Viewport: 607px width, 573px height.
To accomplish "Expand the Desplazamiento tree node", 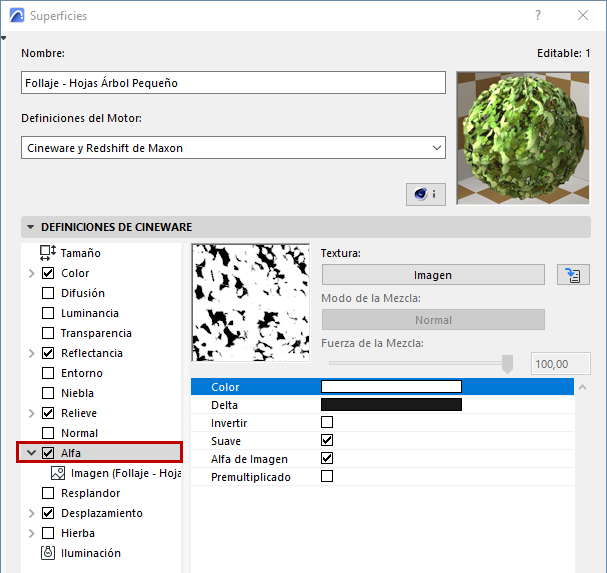I will pyautogui.click(x=32, y=513).
